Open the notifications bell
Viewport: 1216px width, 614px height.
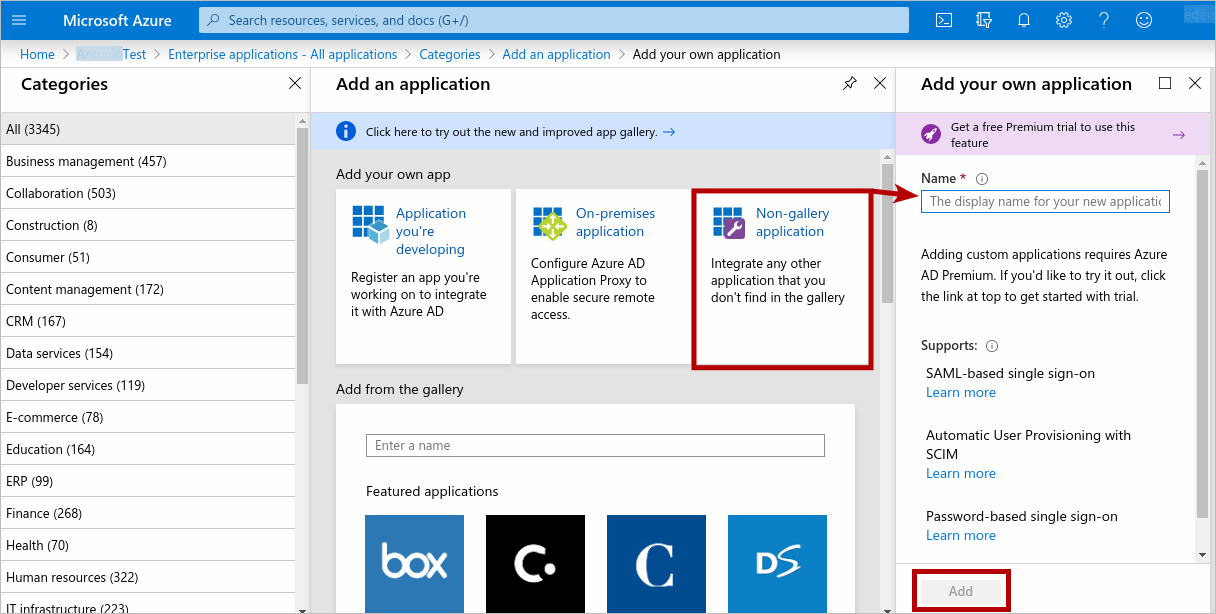1024,20
